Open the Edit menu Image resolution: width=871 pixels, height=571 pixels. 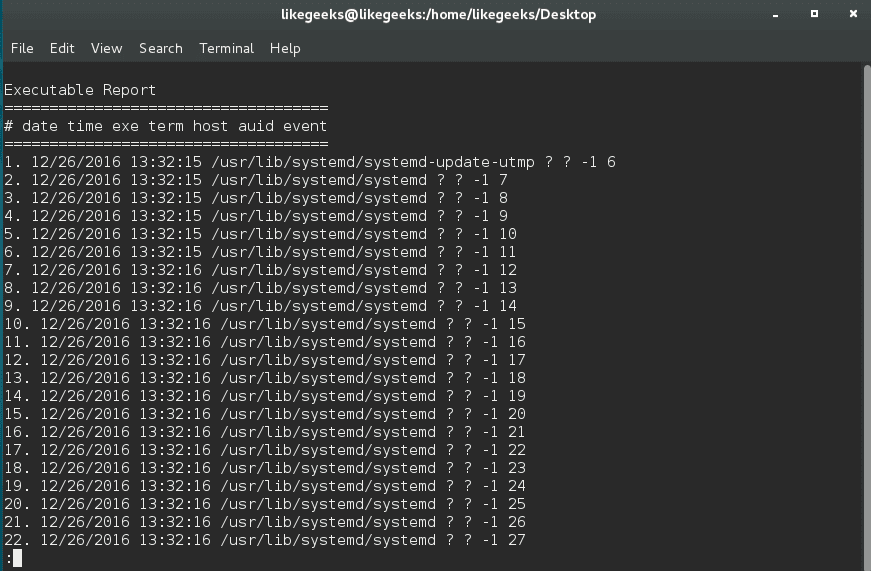point(62,48)
